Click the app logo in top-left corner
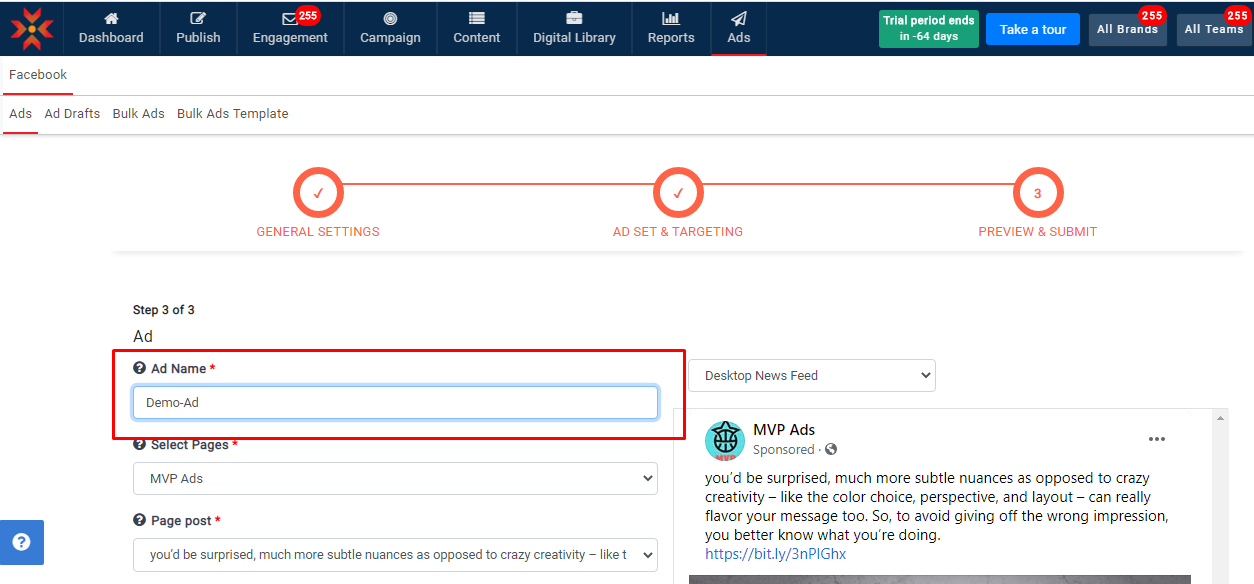This screenshot has height=584, width=1254. point(32,28)
